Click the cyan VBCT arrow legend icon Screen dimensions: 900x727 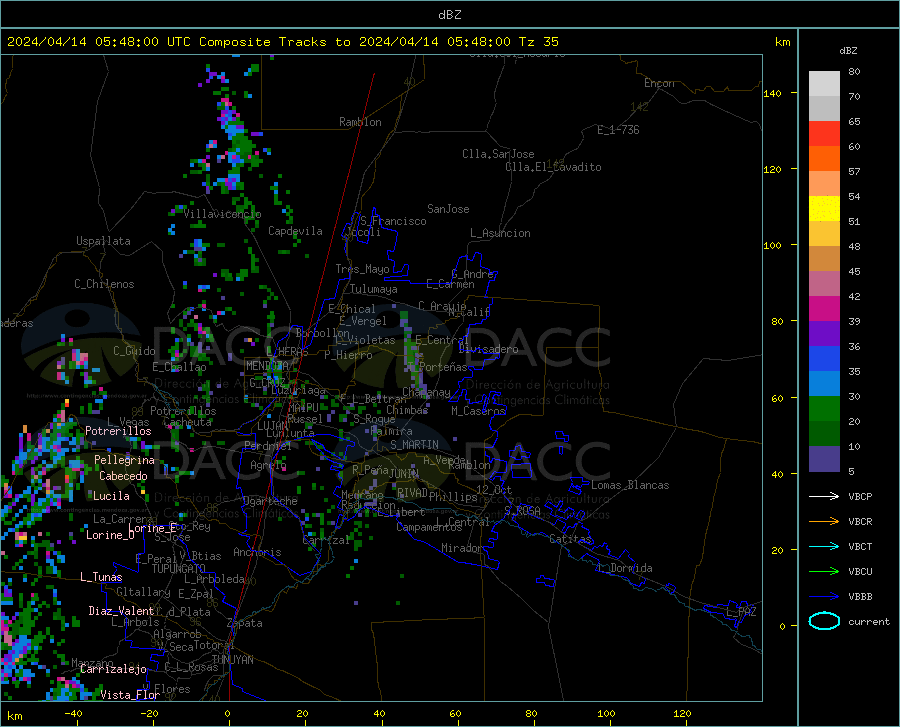824,546
